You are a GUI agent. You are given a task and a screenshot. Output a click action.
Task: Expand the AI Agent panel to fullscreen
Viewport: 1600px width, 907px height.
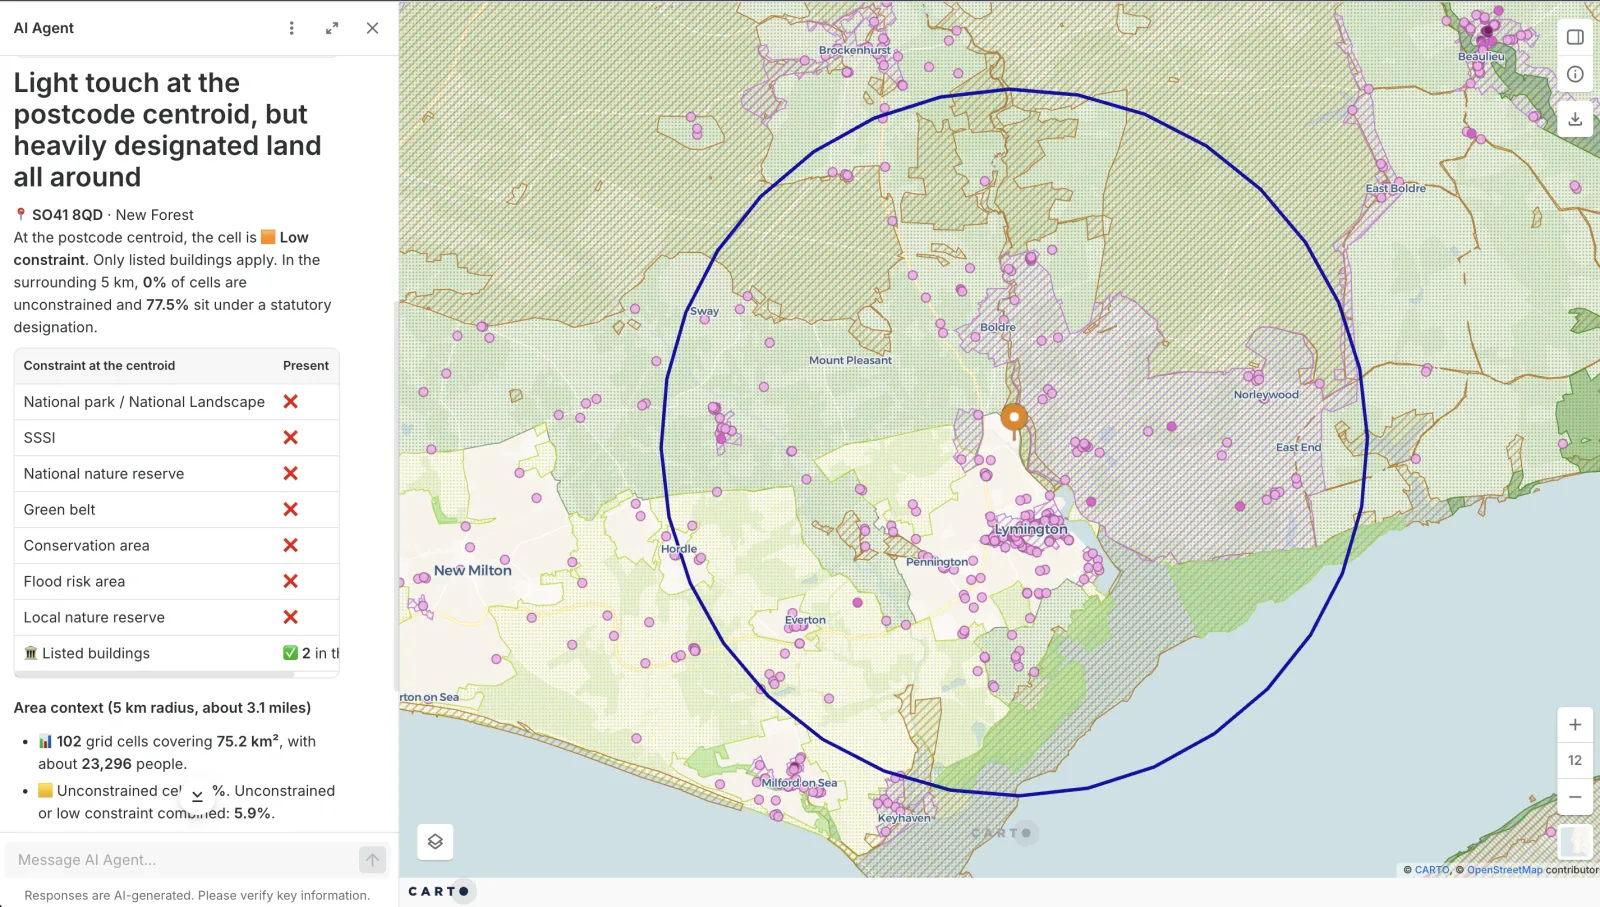[x=332, y=28]
